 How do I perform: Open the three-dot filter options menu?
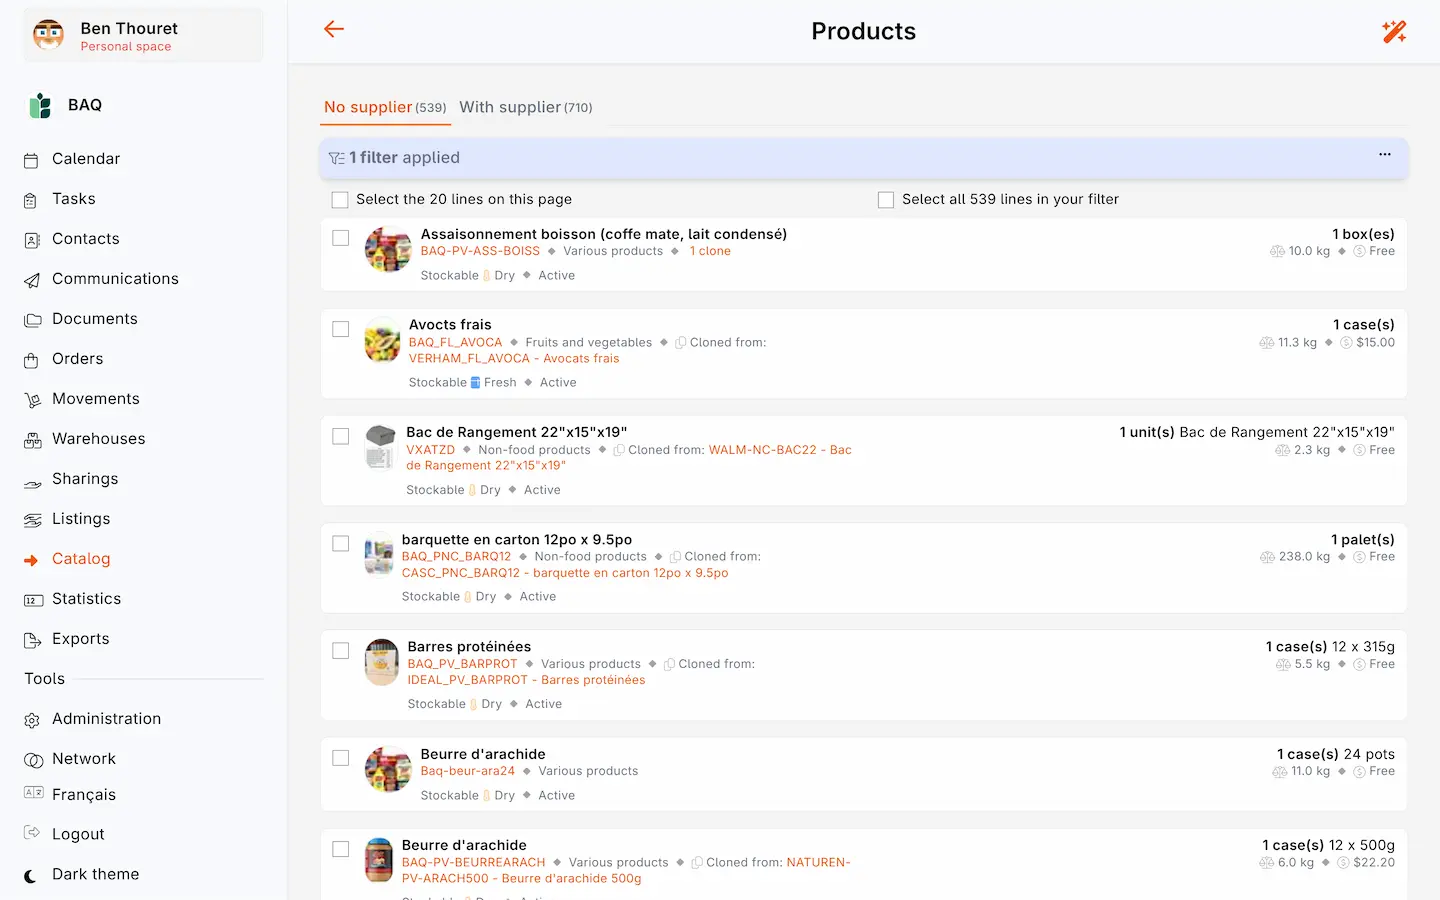pos(1385,155)
